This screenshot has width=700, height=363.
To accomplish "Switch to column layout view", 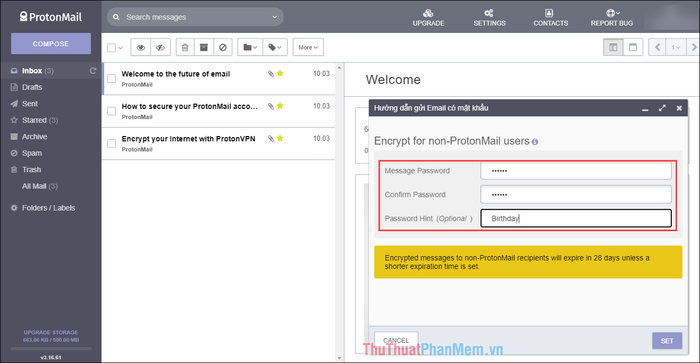I will 613,47.
